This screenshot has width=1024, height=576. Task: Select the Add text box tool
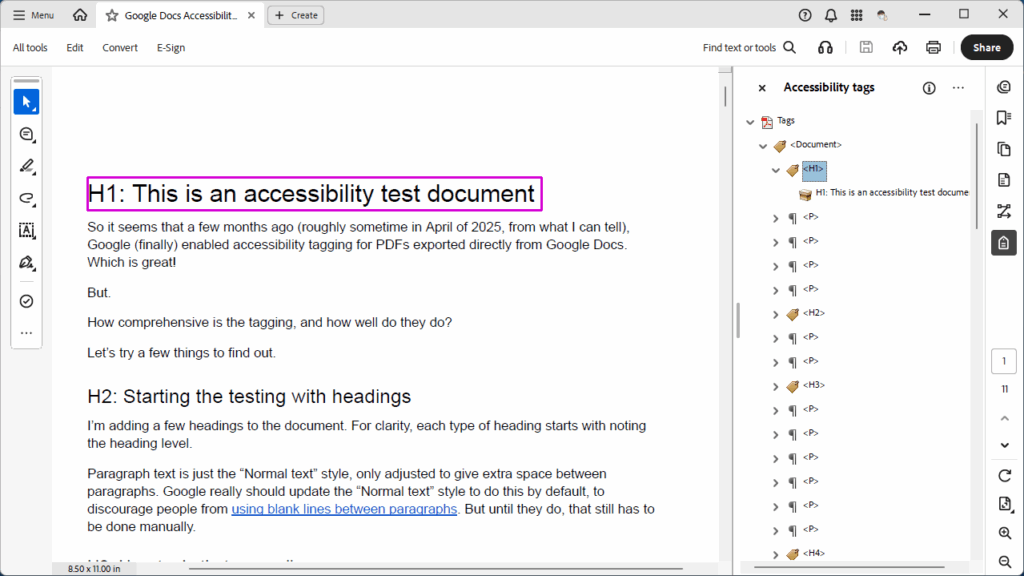coord(27,231)
